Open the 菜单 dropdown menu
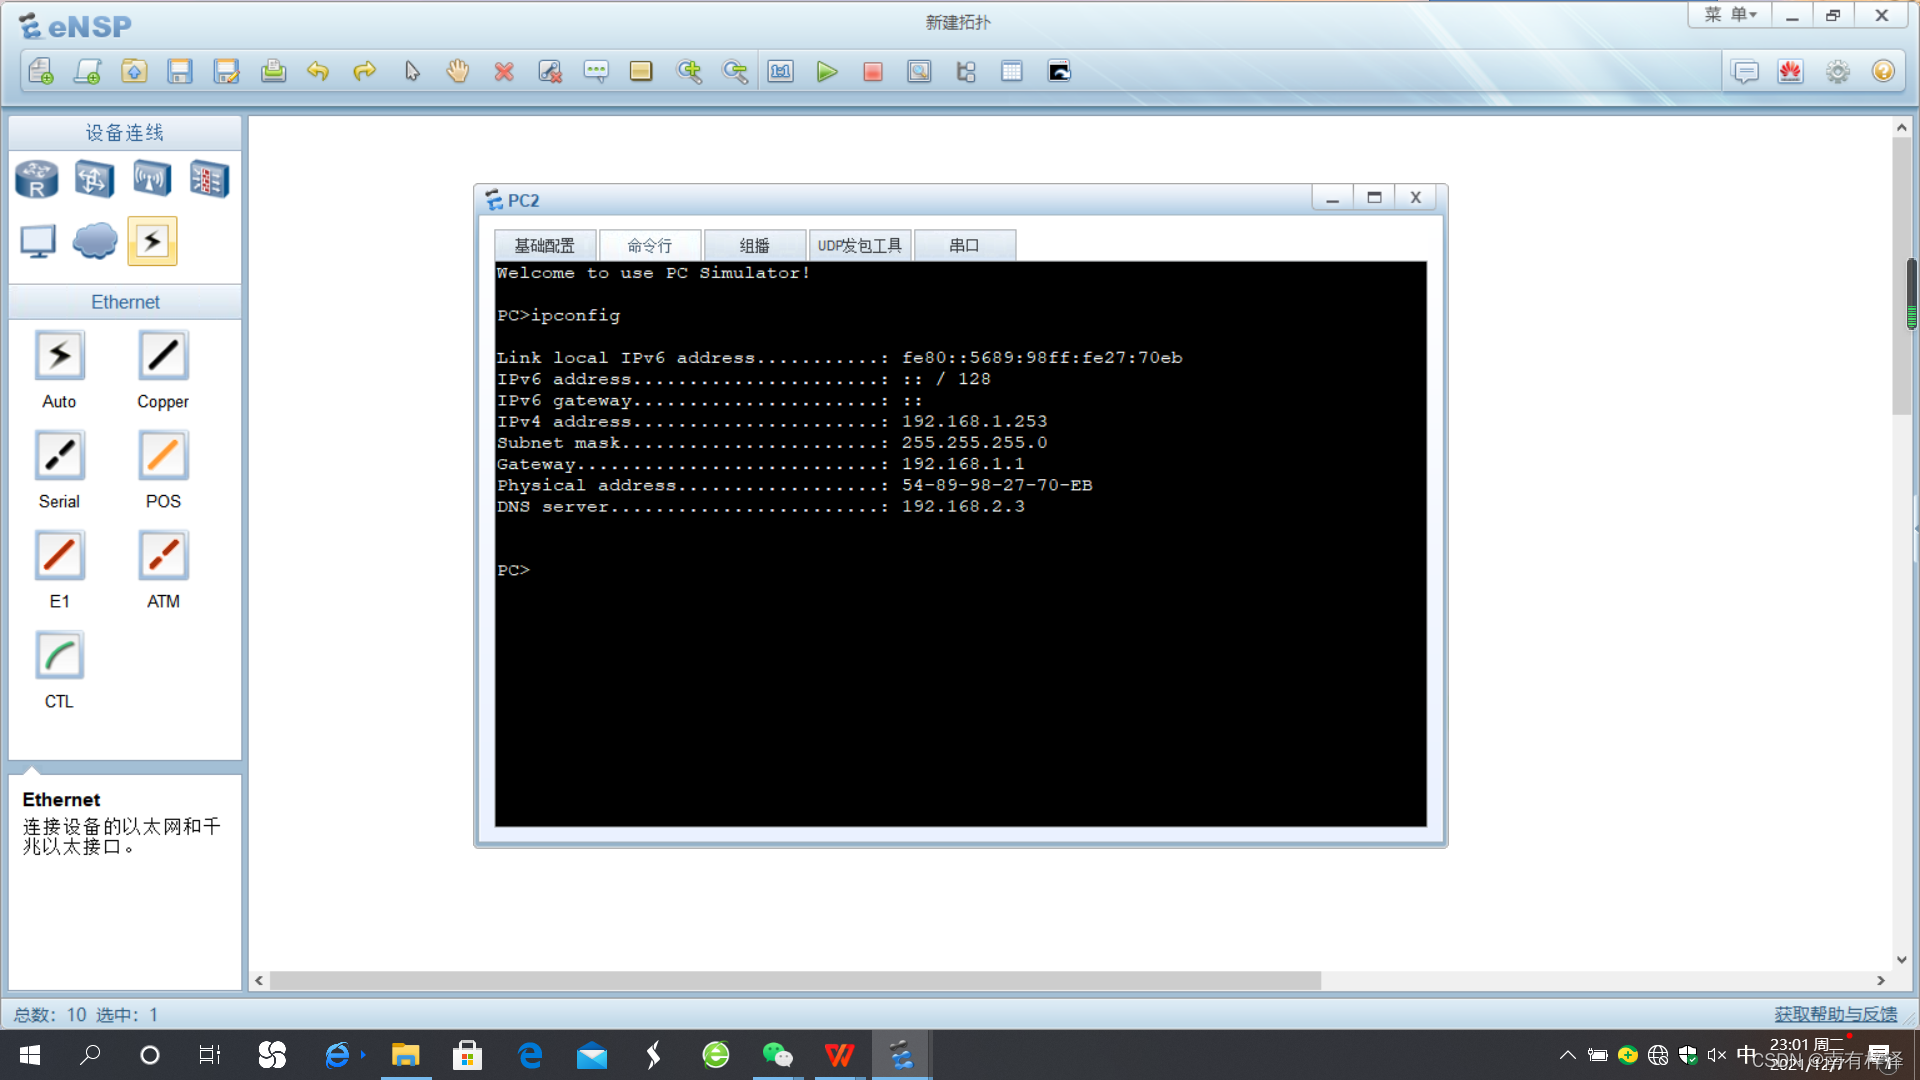 [1730, 15]
